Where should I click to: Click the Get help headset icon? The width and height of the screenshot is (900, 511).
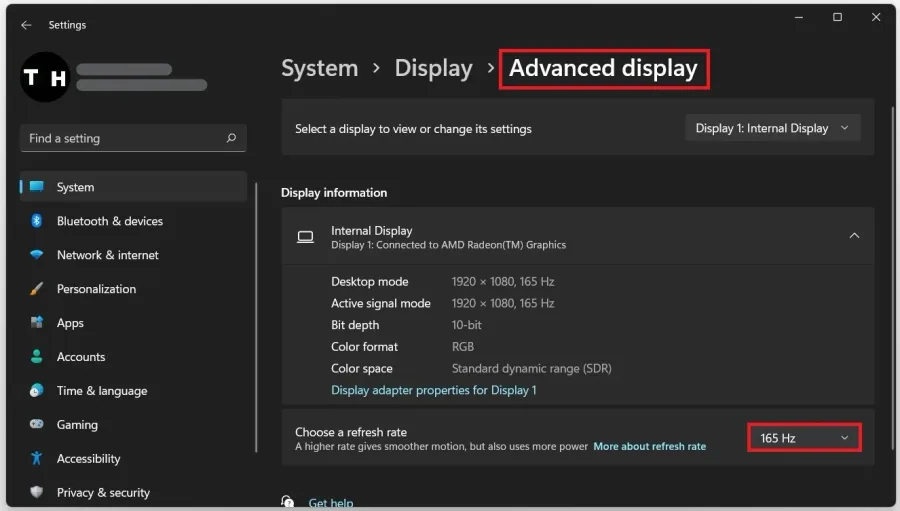pos(288,501)
